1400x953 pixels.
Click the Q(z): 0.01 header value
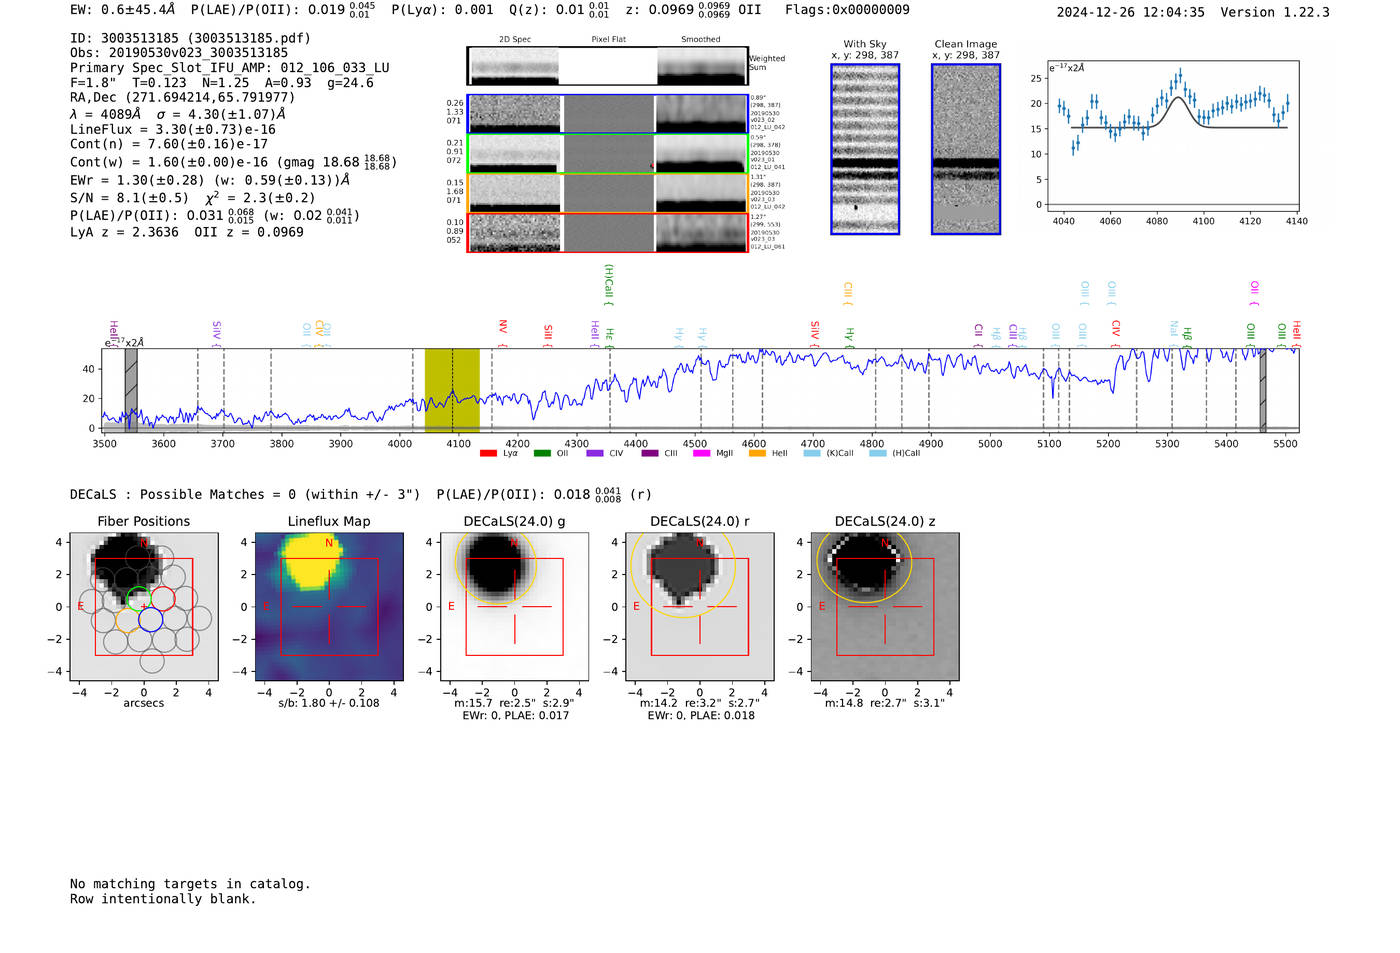coord(559,10)
